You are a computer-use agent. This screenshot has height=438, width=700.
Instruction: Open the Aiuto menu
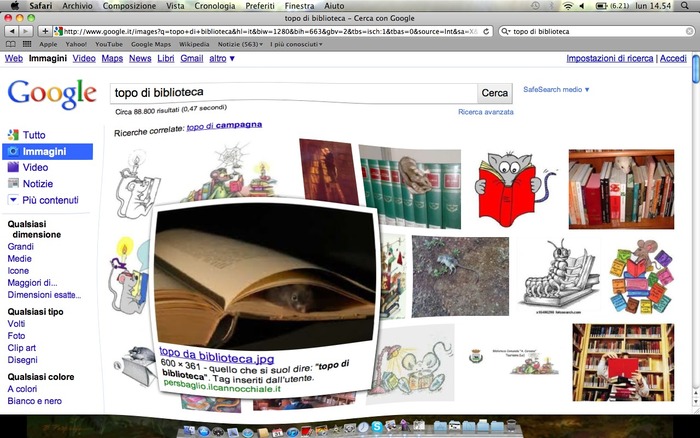pos(334,6)
